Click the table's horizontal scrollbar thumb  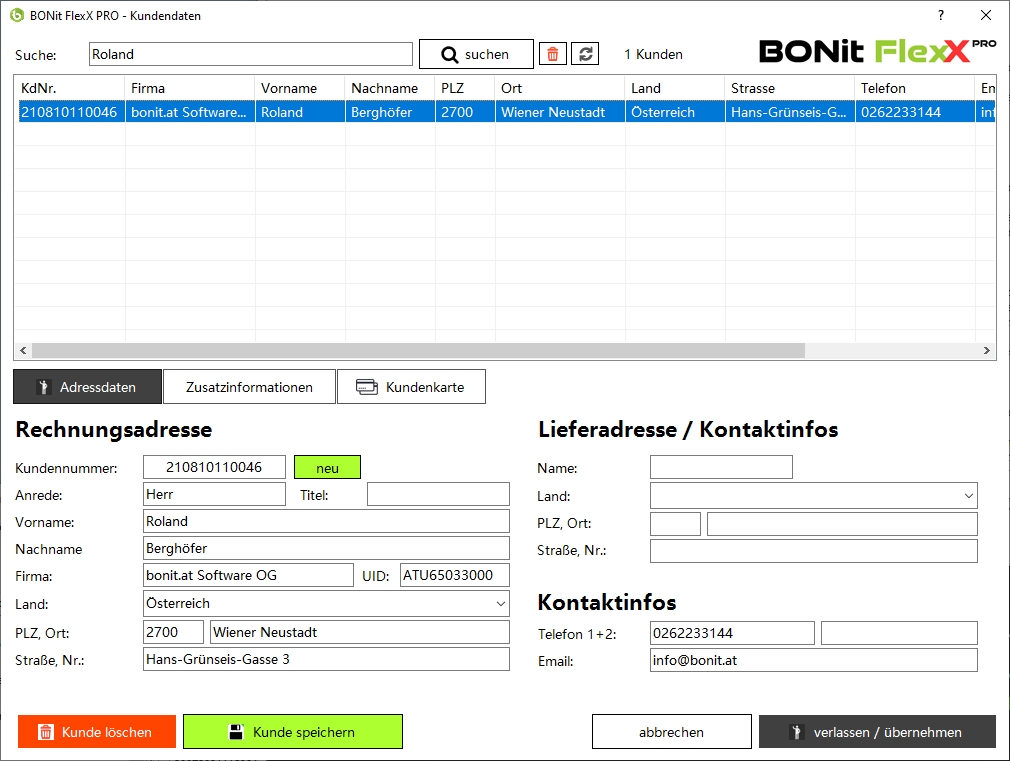(x=418, y=351)
